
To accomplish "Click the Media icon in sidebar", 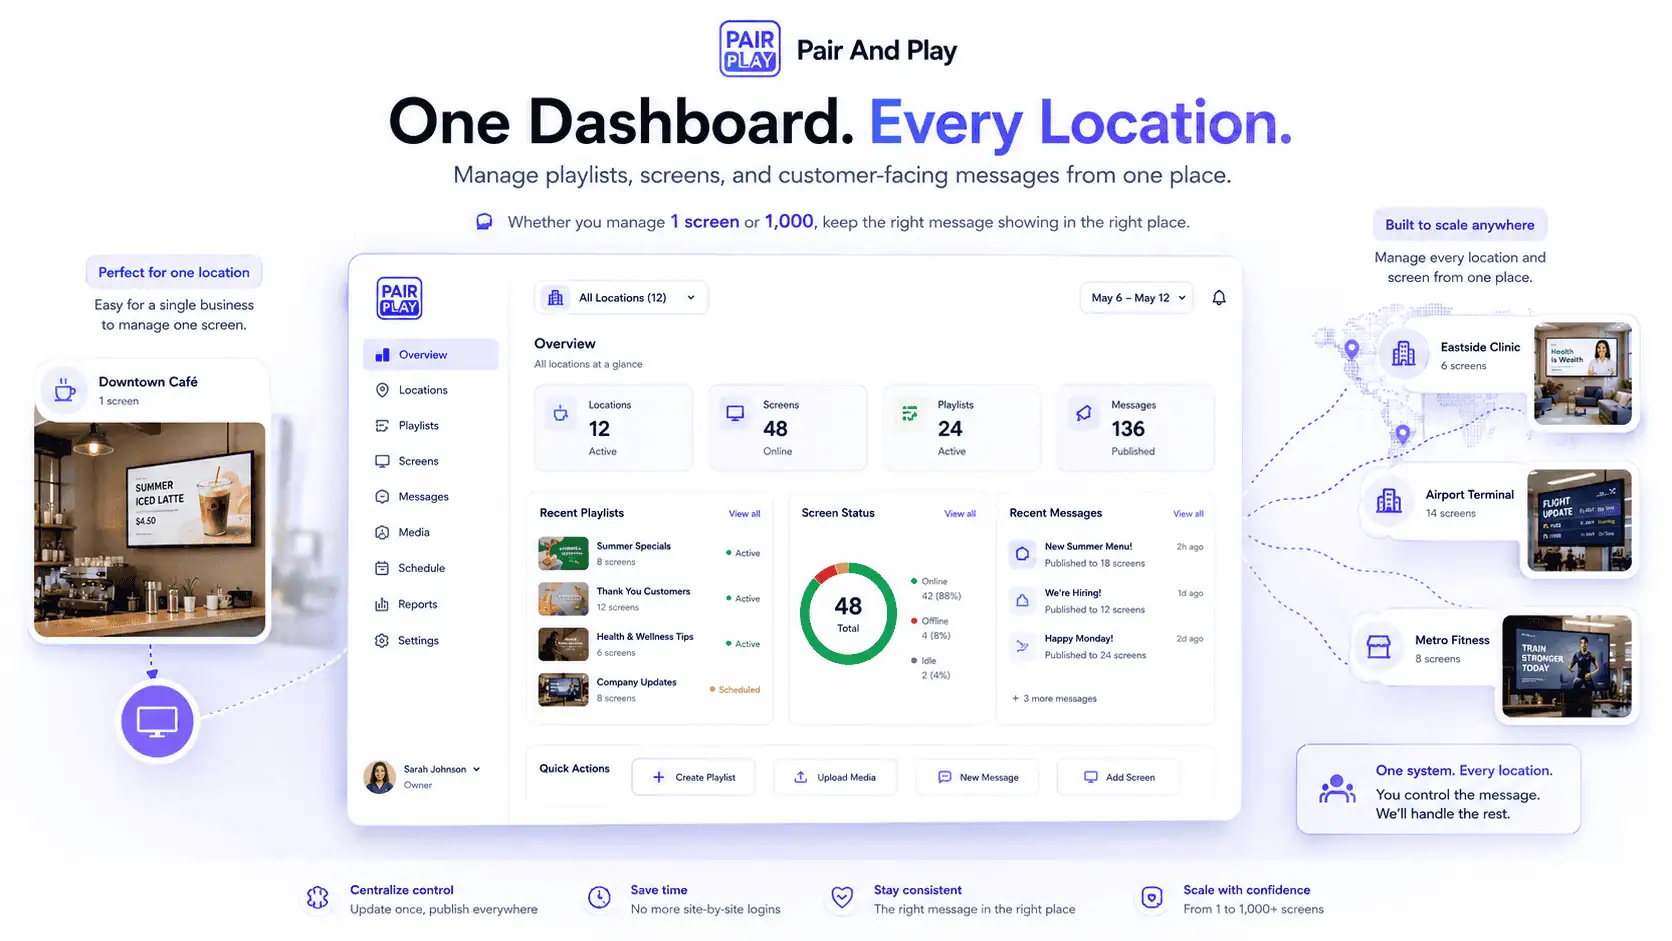I will [382, 533].
